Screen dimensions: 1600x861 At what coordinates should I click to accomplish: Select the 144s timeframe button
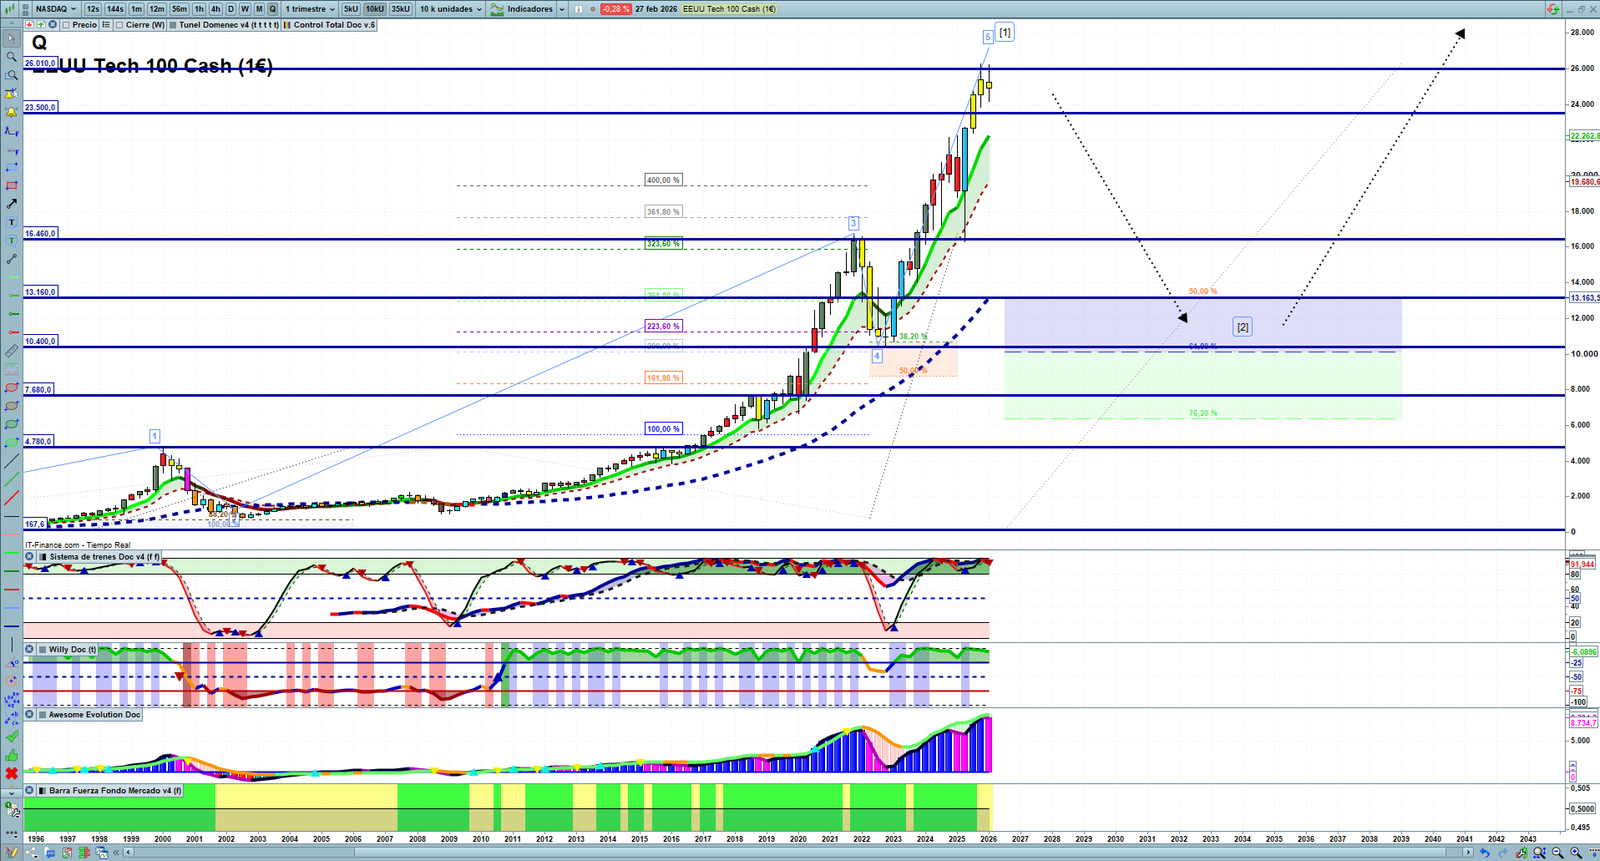click(x=115, y=9)
